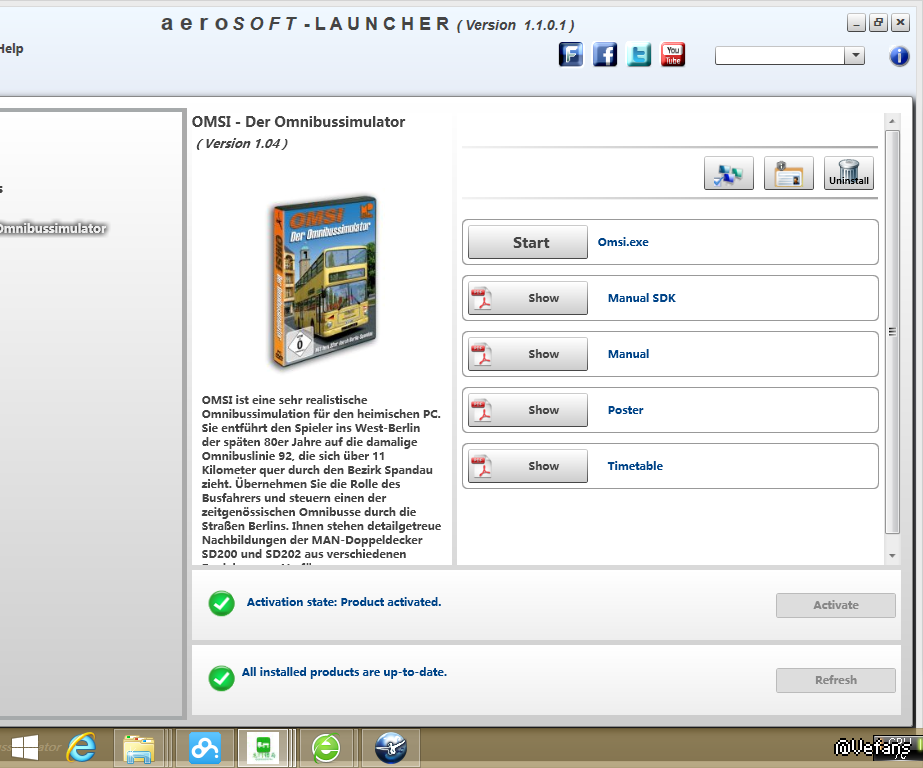Uninstall OMSI with the trash button
Viewport: 923px width, 768px height.
click(x=848, y=173)
